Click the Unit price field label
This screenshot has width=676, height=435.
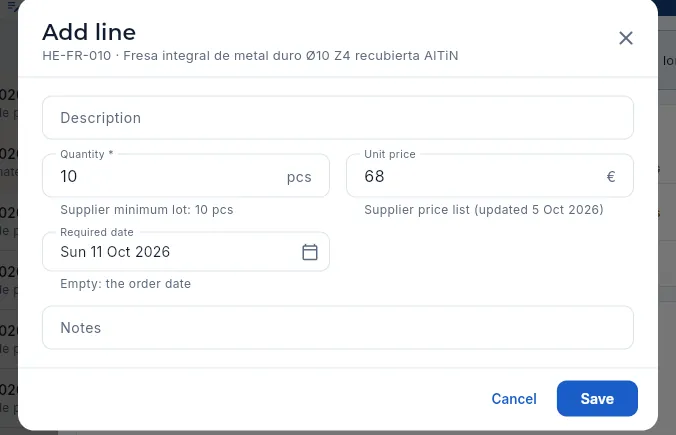390,154
